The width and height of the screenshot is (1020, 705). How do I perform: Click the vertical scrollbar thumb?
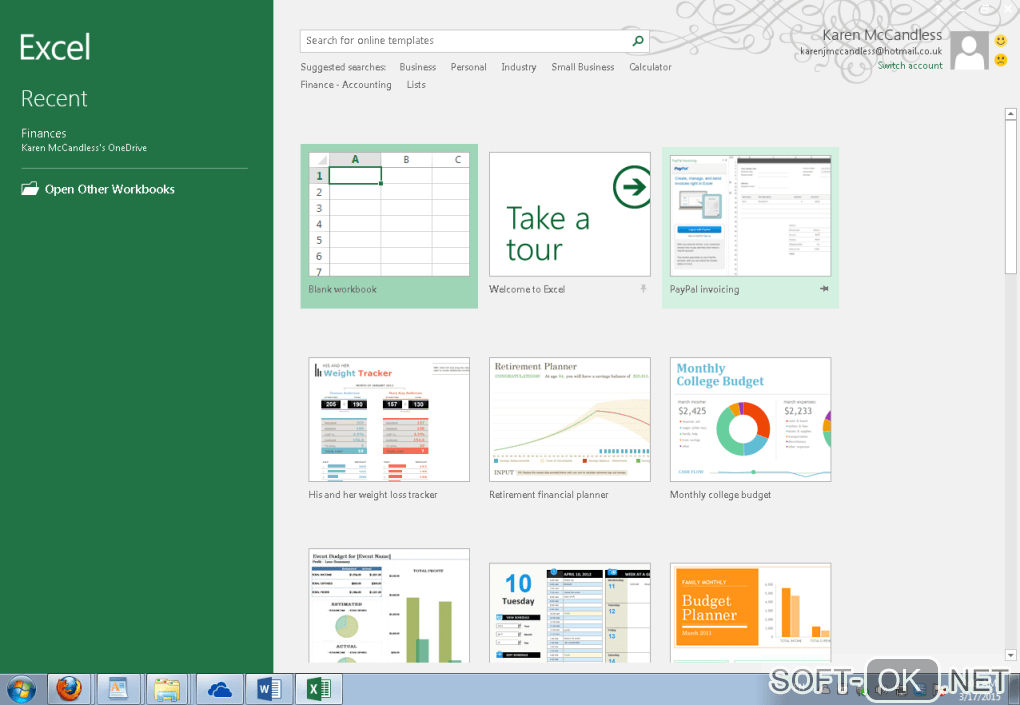[x=1010, y=197]
